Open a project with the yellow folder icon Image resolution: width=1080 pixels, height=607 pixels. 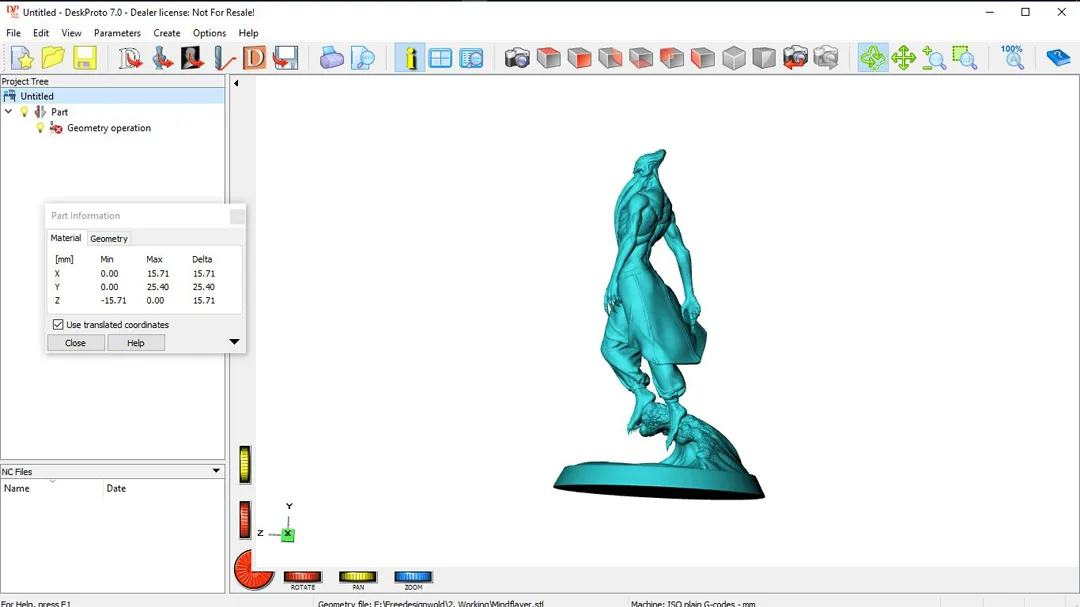pyautogui.click(x=53, y=59)
